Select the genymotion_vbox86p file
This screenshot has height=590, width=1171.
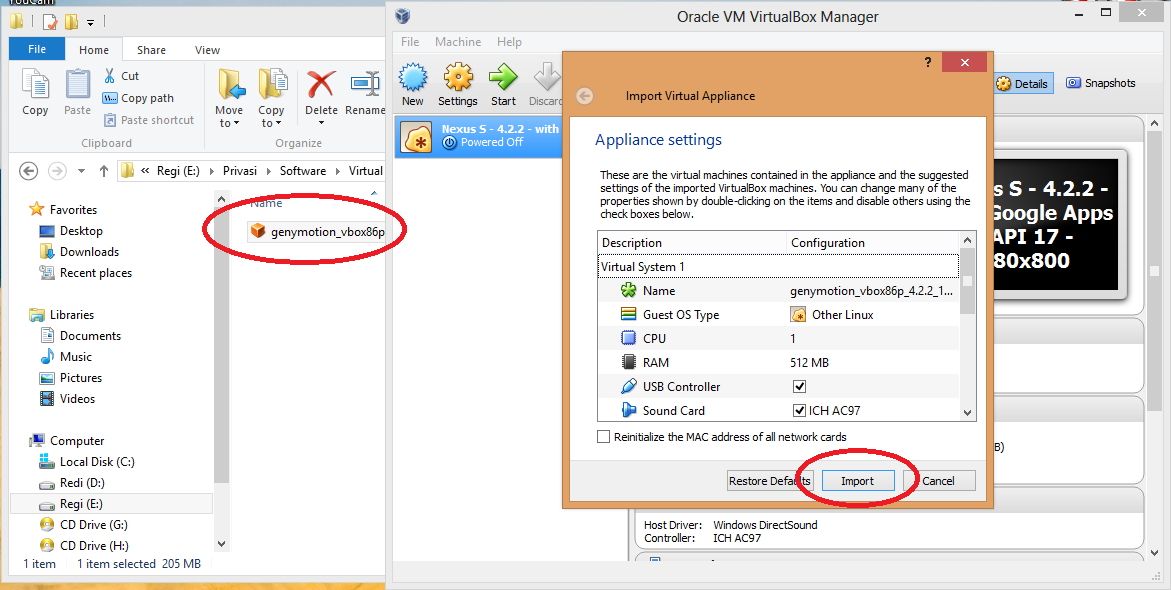[318, 232]
